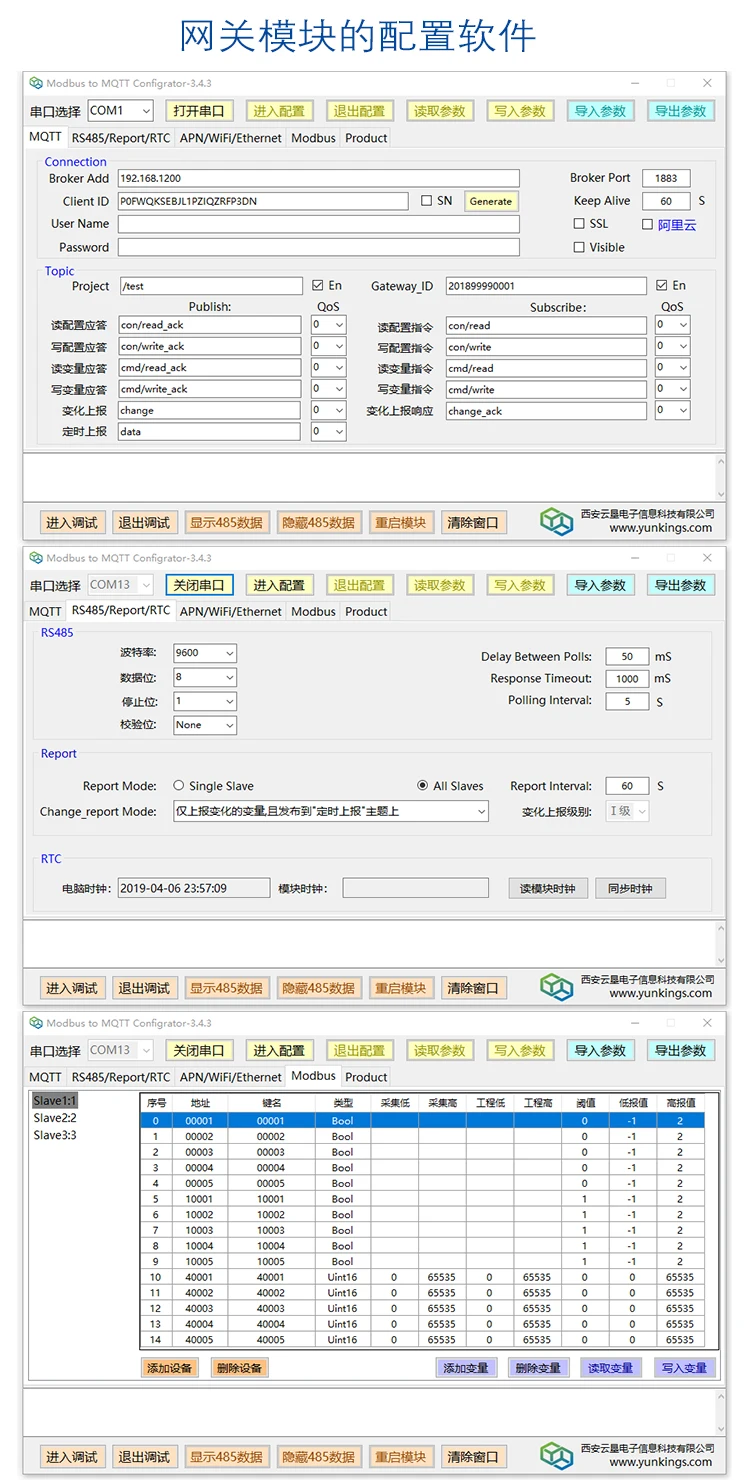
Task: Open the 停止位 stop bits dropdown
Action: click(205, 701)
